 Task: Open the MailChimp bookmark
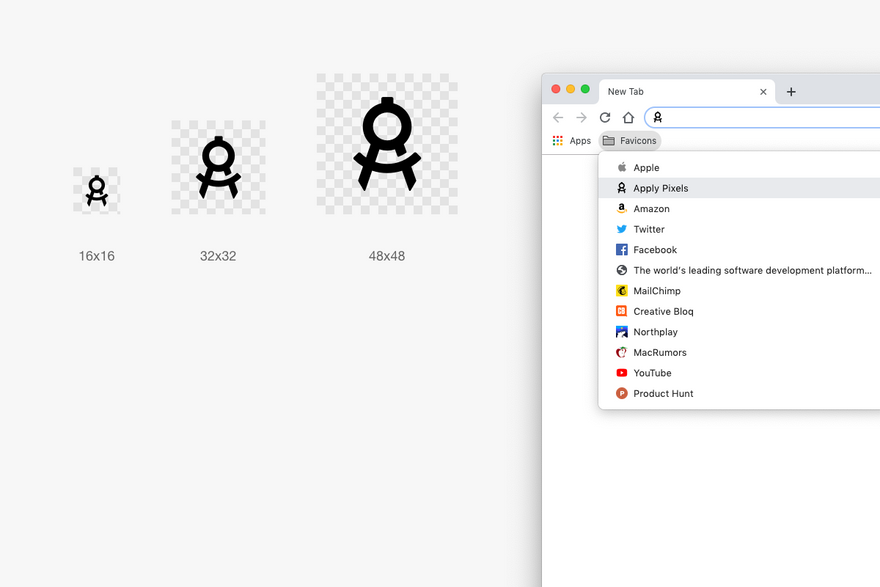739,291
